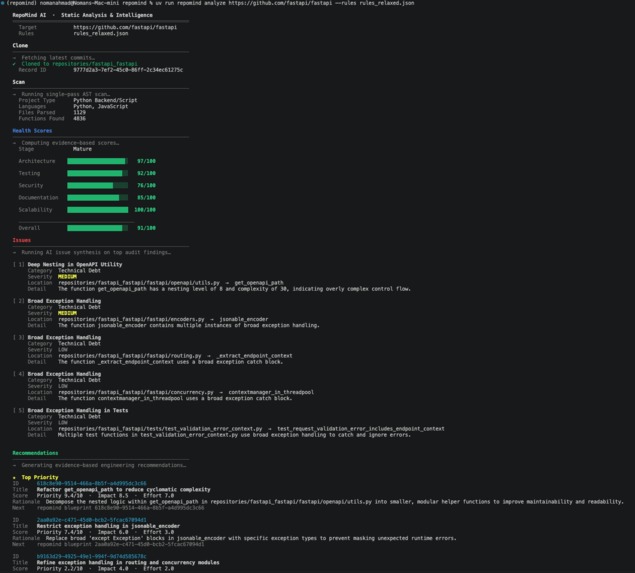Viewport: 635px width, 573px height.
Task: Click the Architecture score progress bar
Action: (98, 161)
